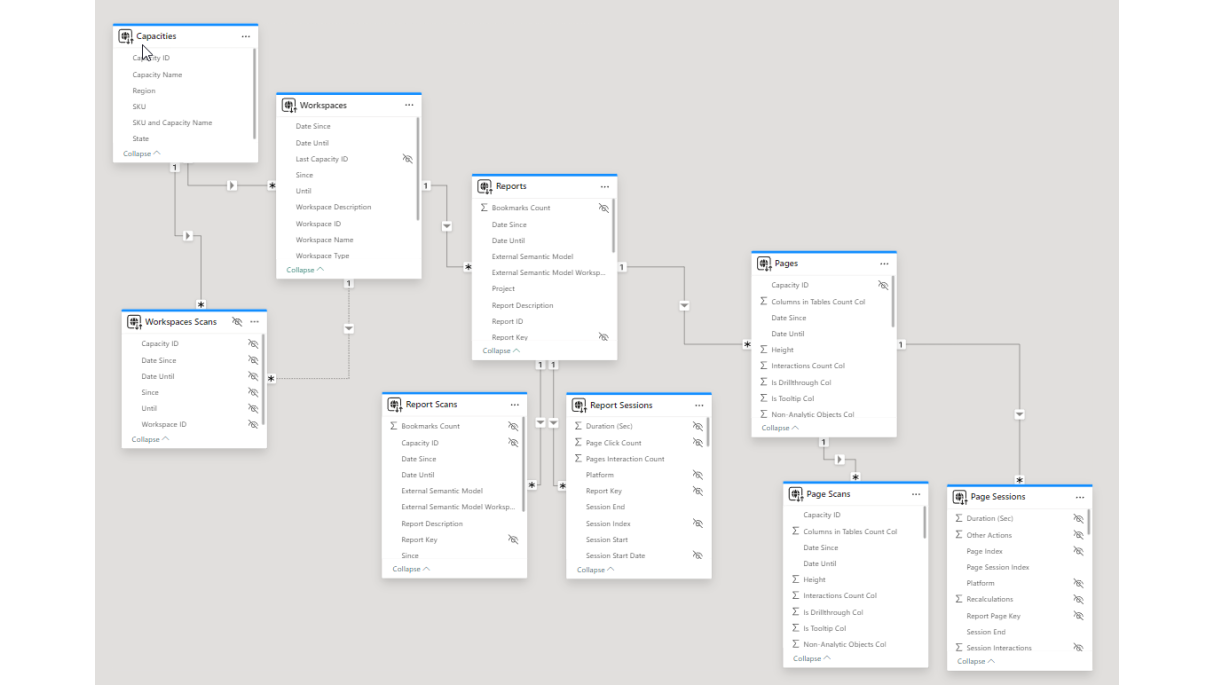Image resolution: width=1206 pixels, height=685 pixels.
Task: Click the Report Scans table header icon
Action: pyautogui.click(x=396, y=404)
